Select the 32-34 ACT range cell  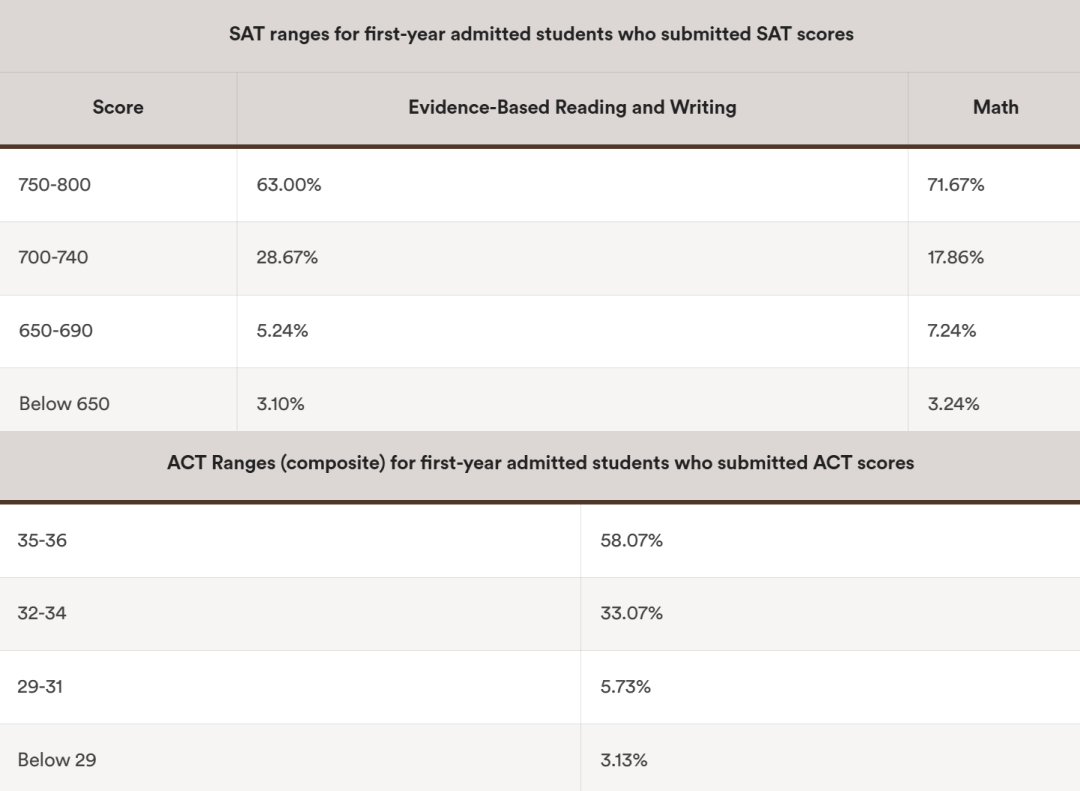[x=42, y=614]
